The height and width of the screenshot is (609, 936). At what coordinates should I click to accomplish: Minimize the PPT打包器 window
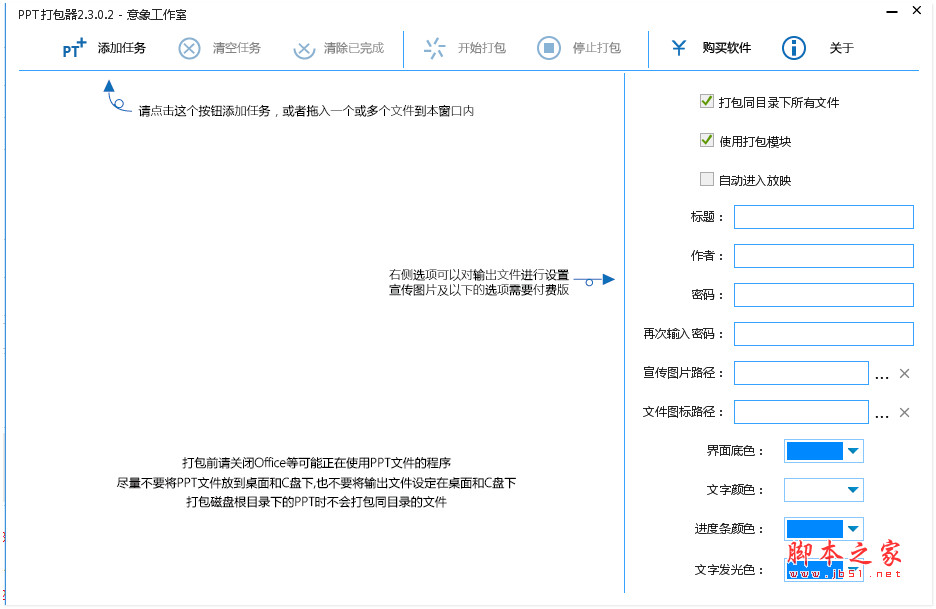[892, 11]
